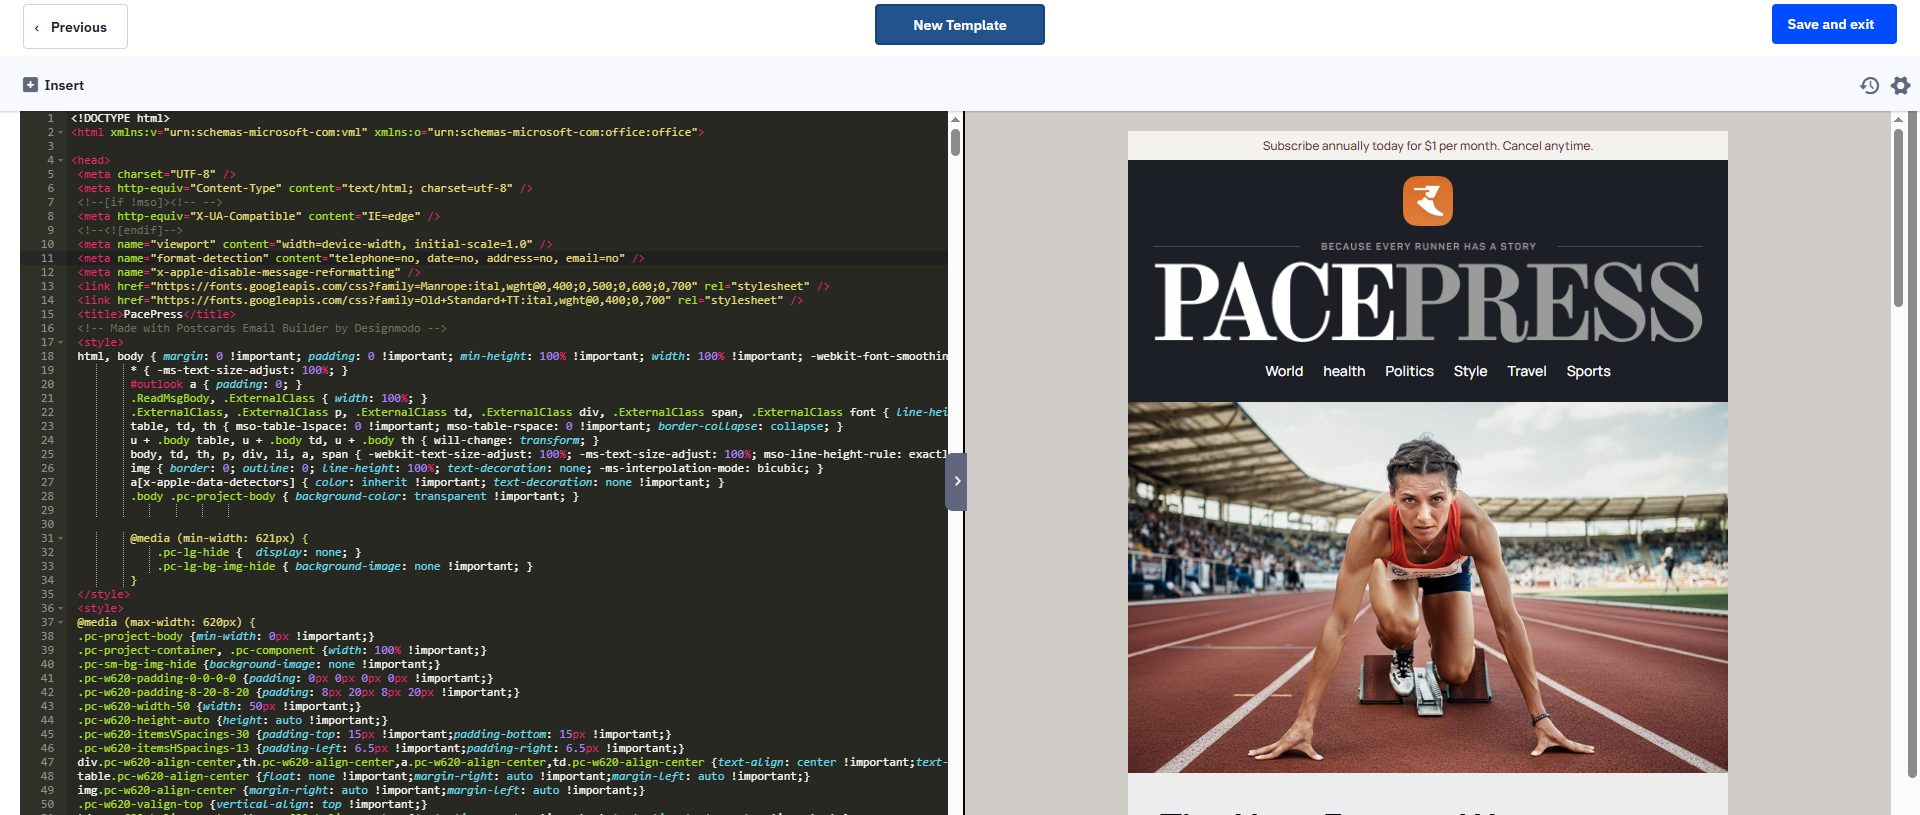Click the New Template title button

click(959, 25)
